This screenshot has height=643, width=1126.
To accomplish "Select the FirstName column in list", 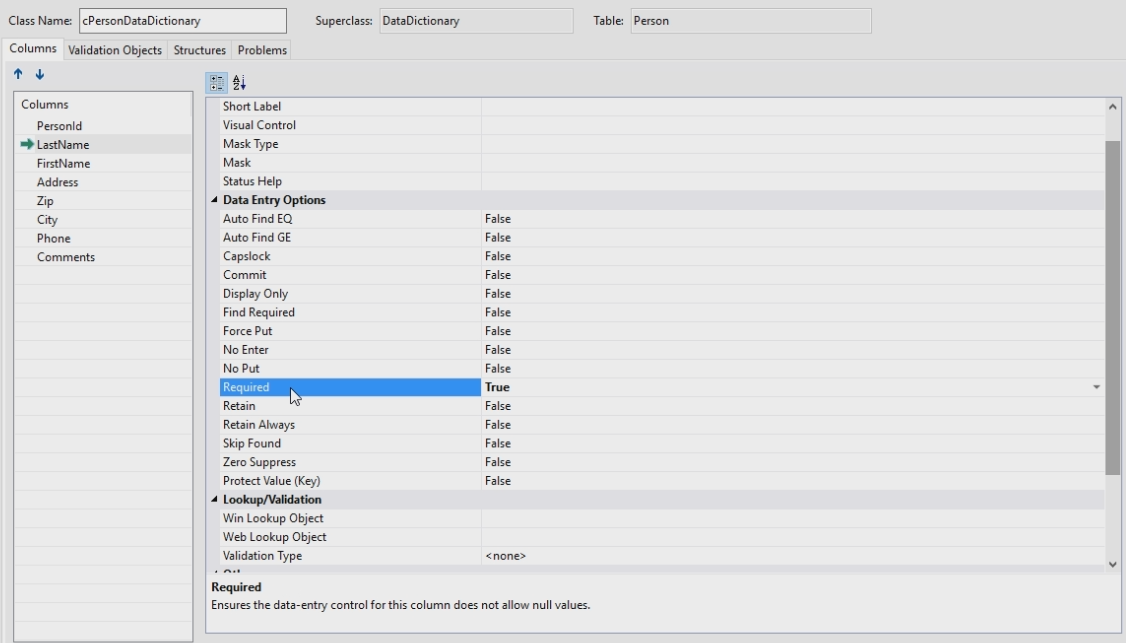I will [63, 164].
